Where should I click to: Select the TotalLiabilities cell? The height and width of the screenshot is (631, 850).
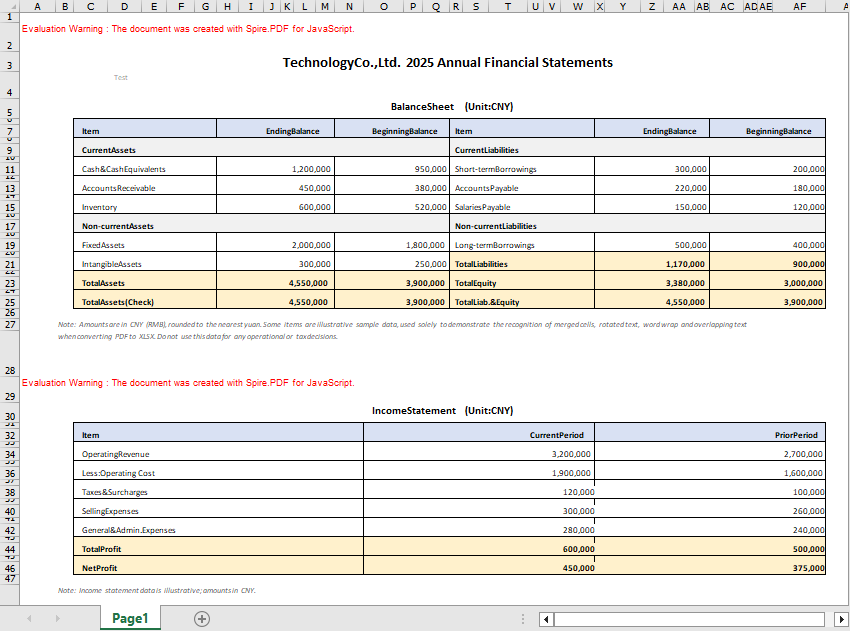(522, 261)
